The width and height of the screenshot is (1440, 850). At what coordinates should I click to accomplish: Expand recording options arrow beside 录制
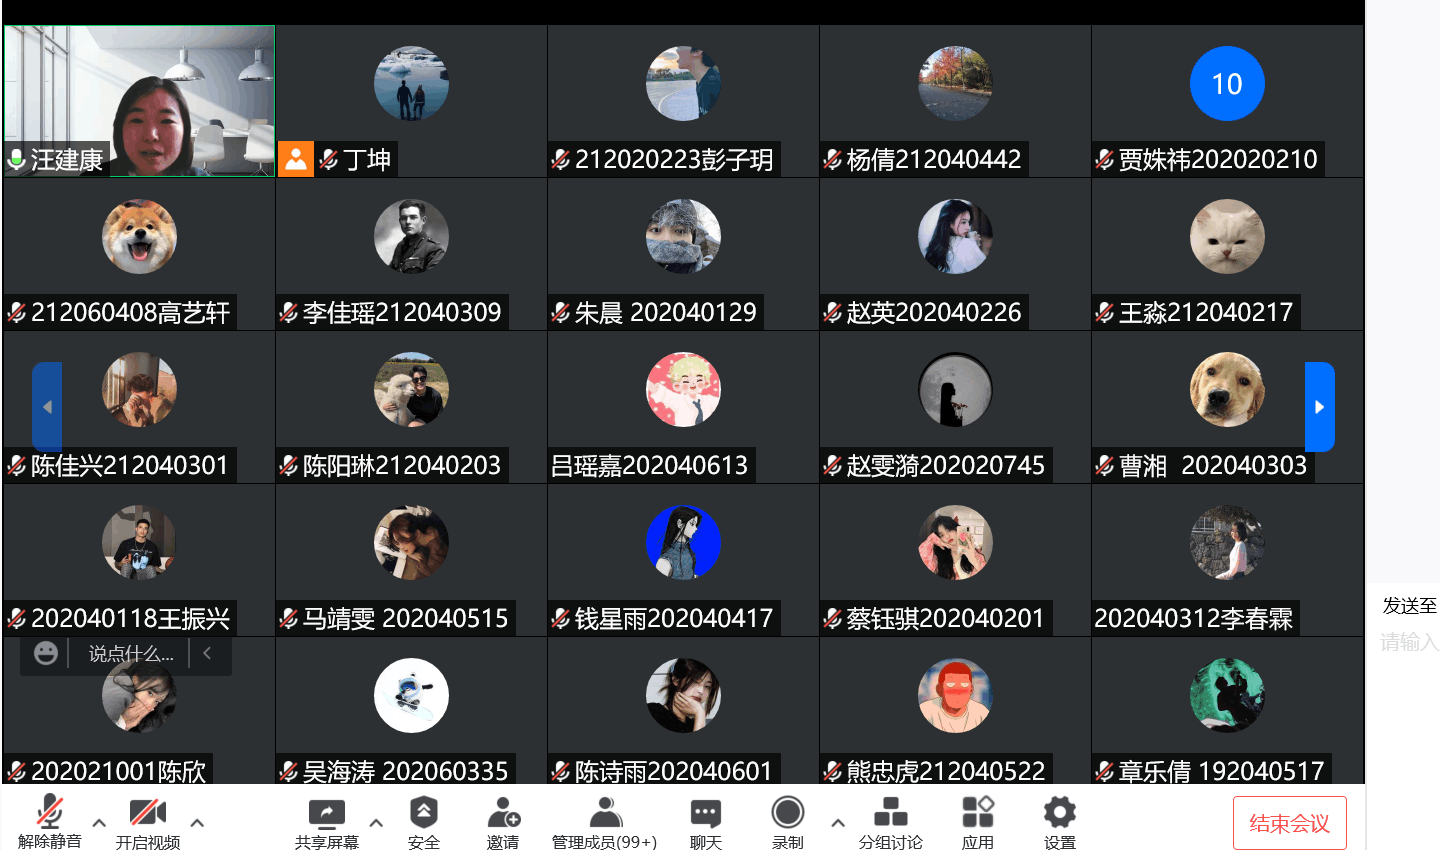click(x=838, y=823)
